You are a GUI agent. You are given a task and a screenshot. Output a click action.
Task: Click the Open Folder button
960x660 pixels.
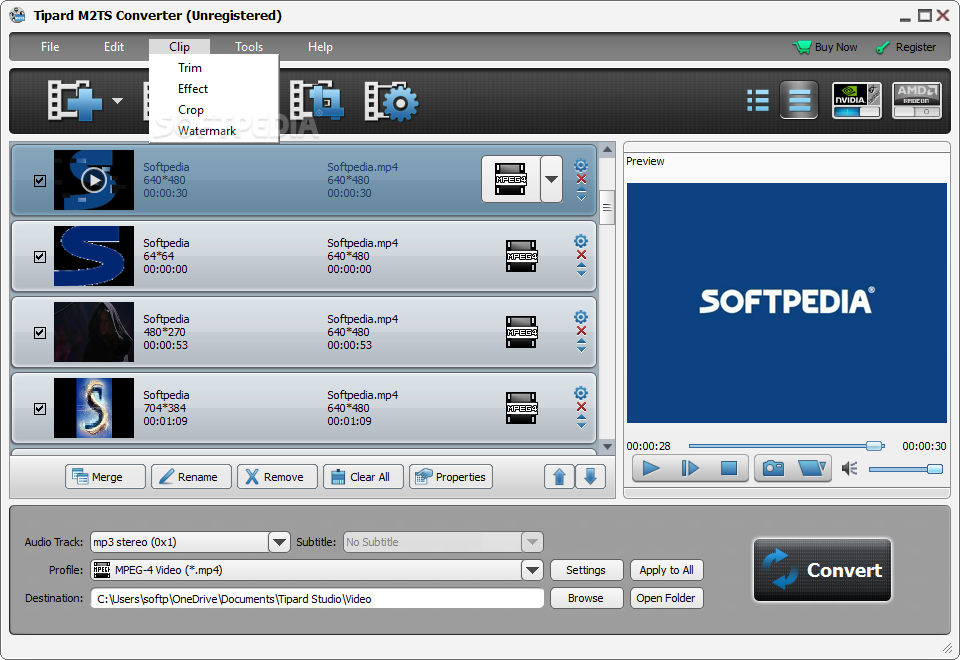(x=667, y=598)
